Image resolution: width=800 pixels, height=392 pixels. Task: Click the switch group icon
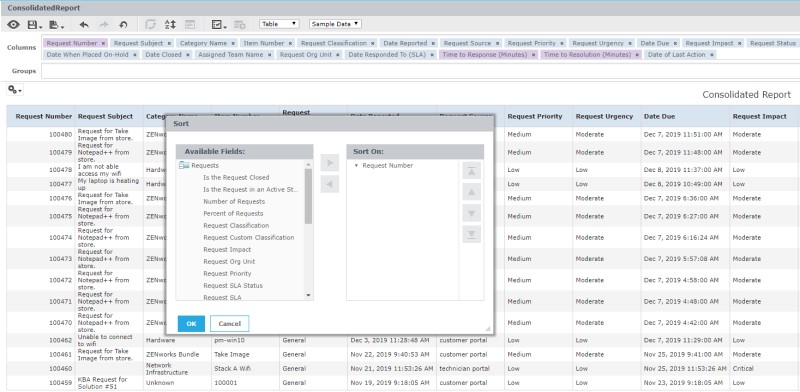pos(151,24)
